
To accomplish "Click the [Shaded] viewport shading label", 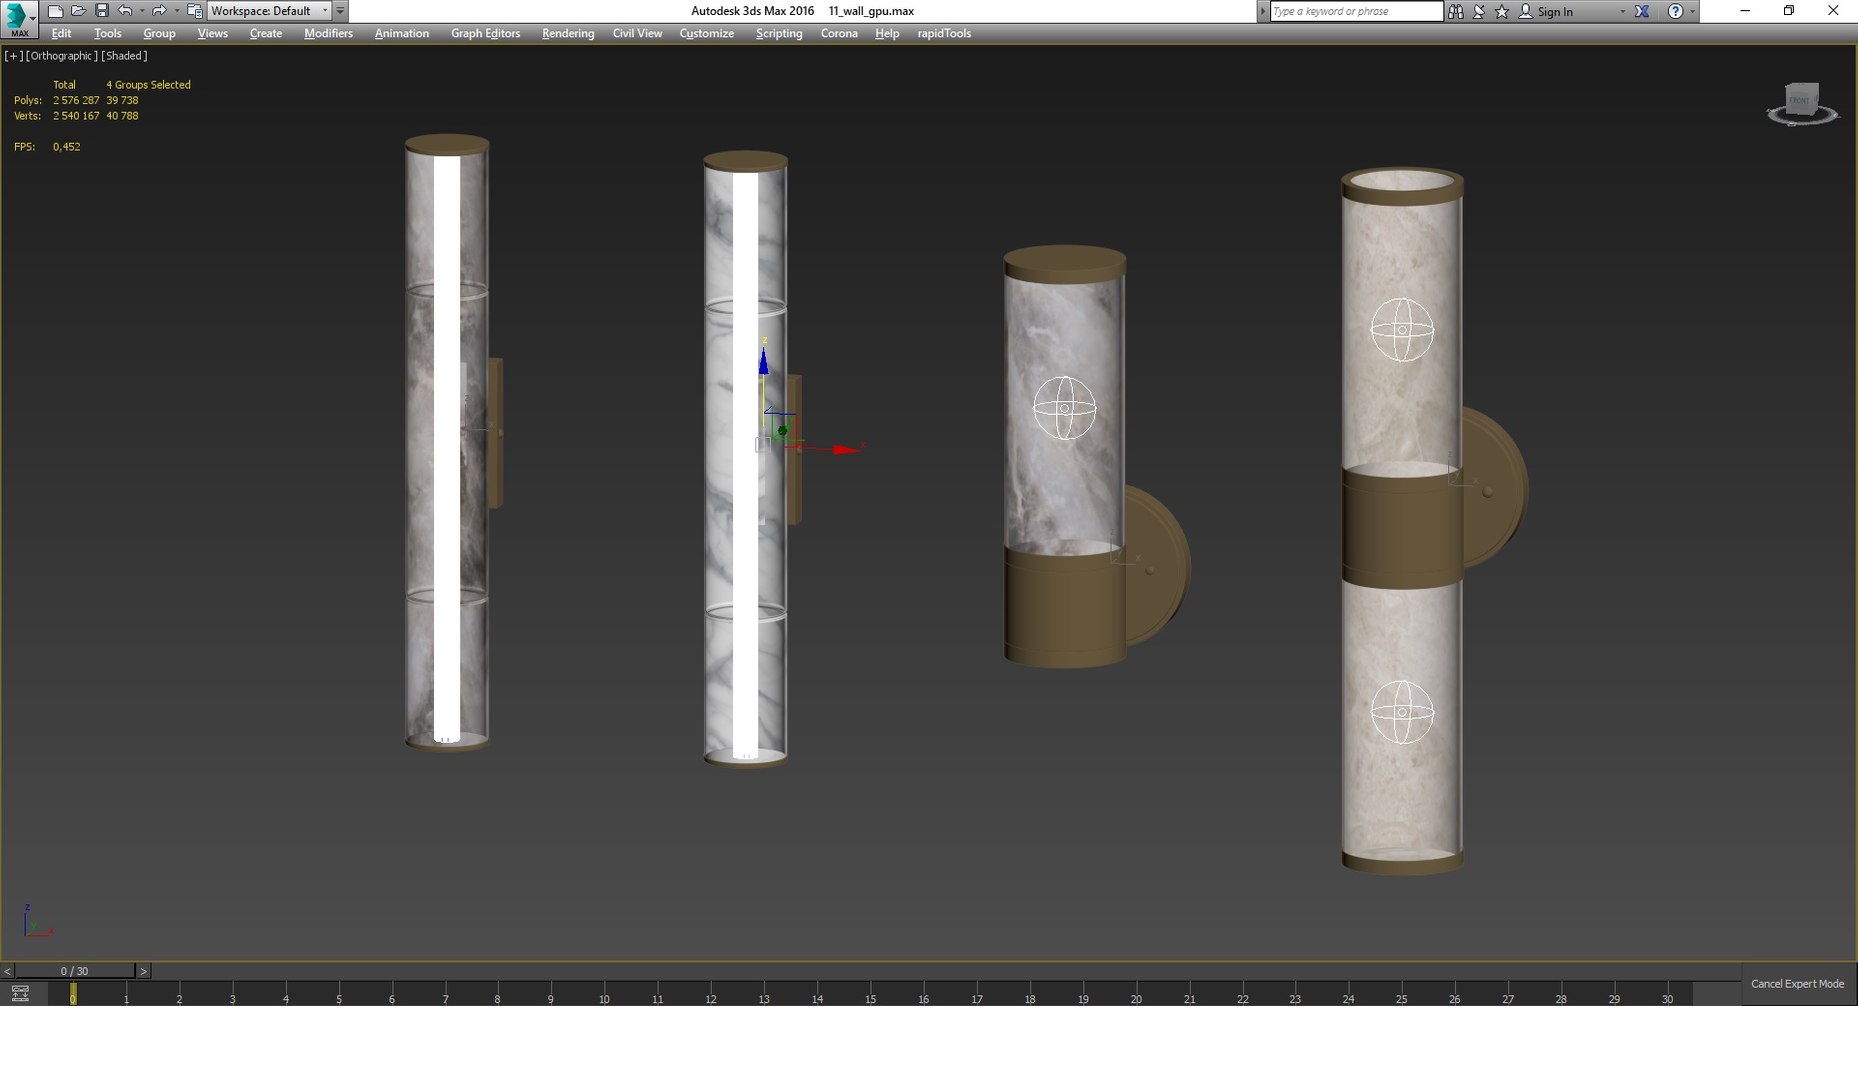I will click(x=124, y=56).
